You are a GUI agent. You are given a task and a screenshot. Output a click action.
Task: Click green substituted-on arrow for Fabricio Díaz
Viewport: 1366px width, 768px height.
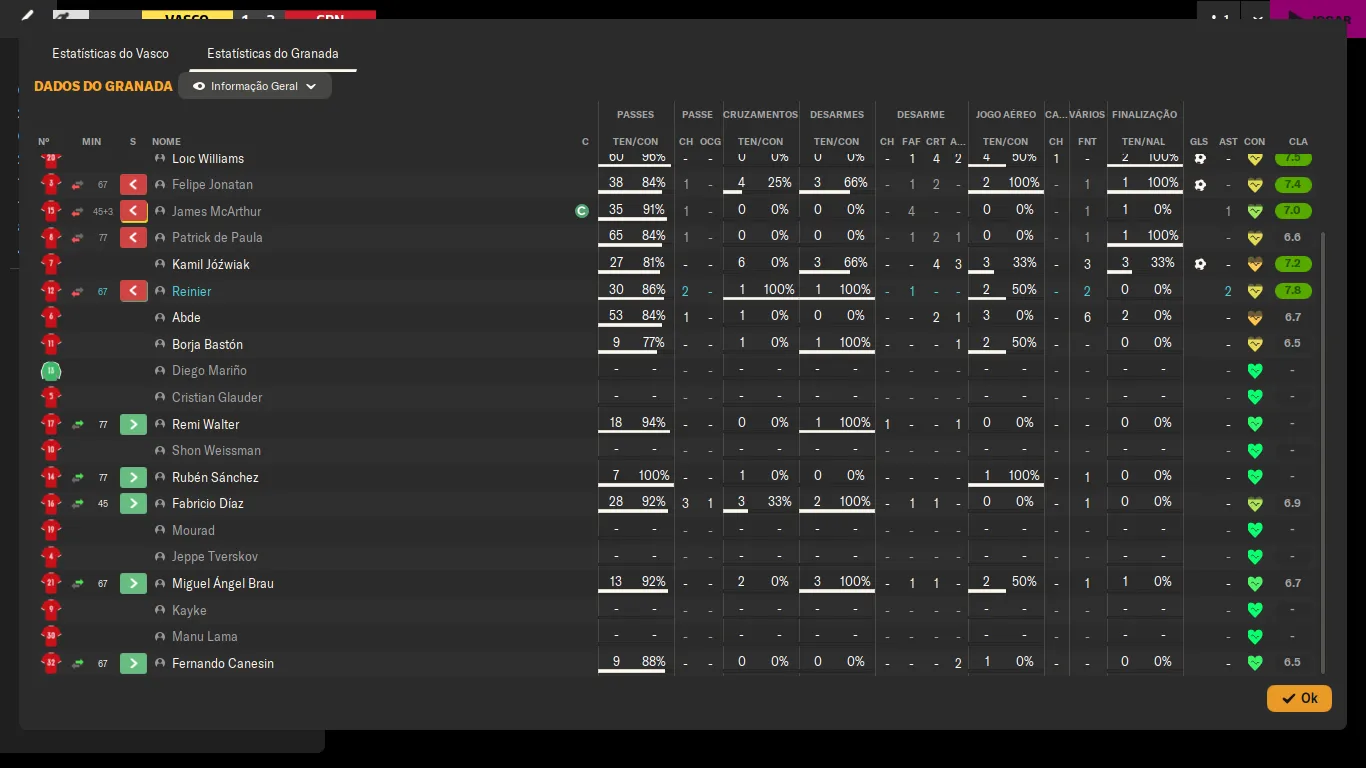133,503
